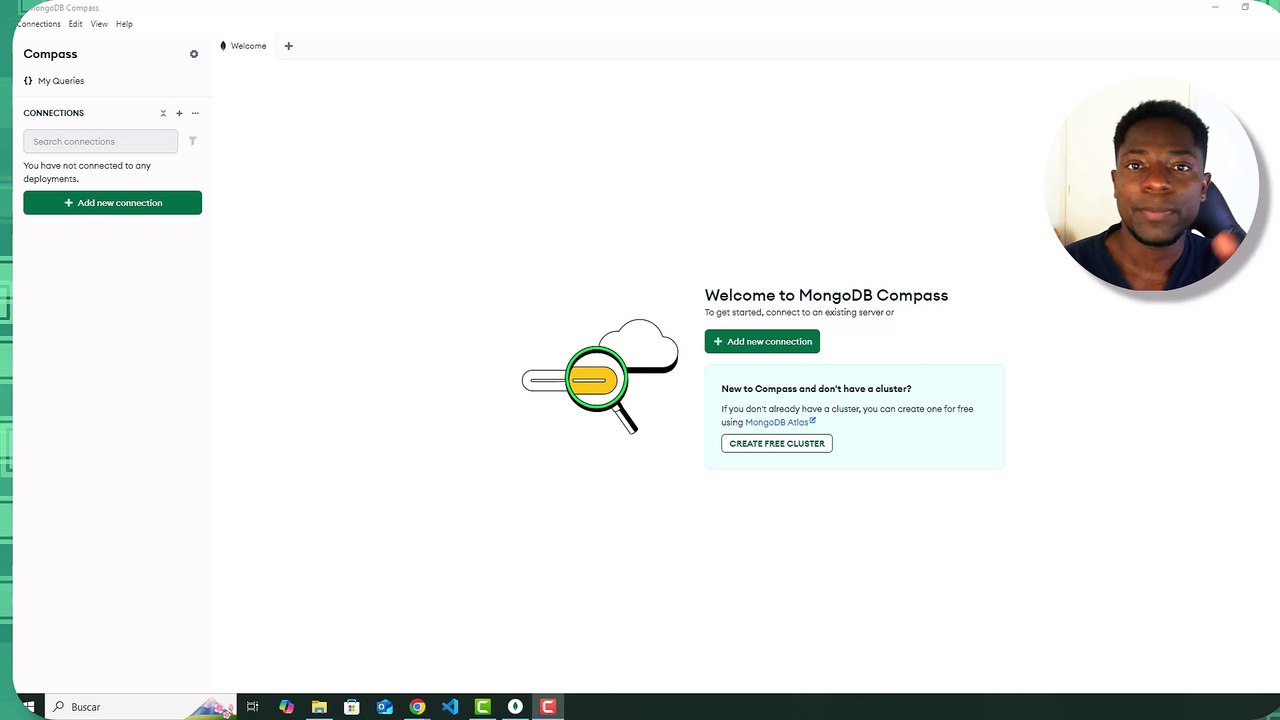Viewport: 1280px width, 720px height.
Task: Click the CREATE FREE CLUSTER button
Action: [x=777, y=443]
